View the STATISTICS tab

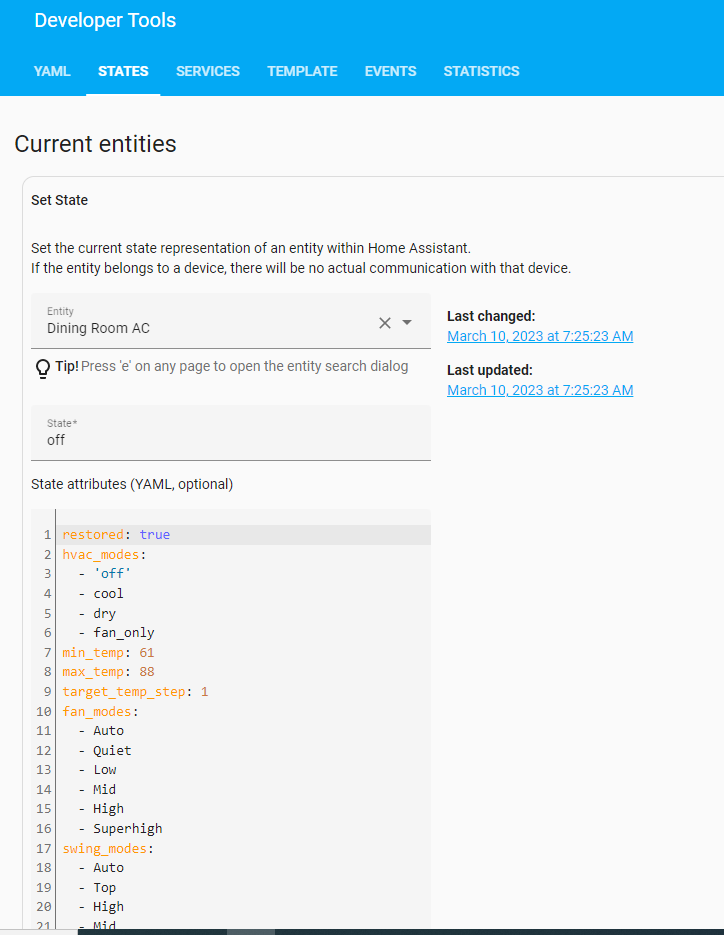pyautogui.click(x=481, y=71)
